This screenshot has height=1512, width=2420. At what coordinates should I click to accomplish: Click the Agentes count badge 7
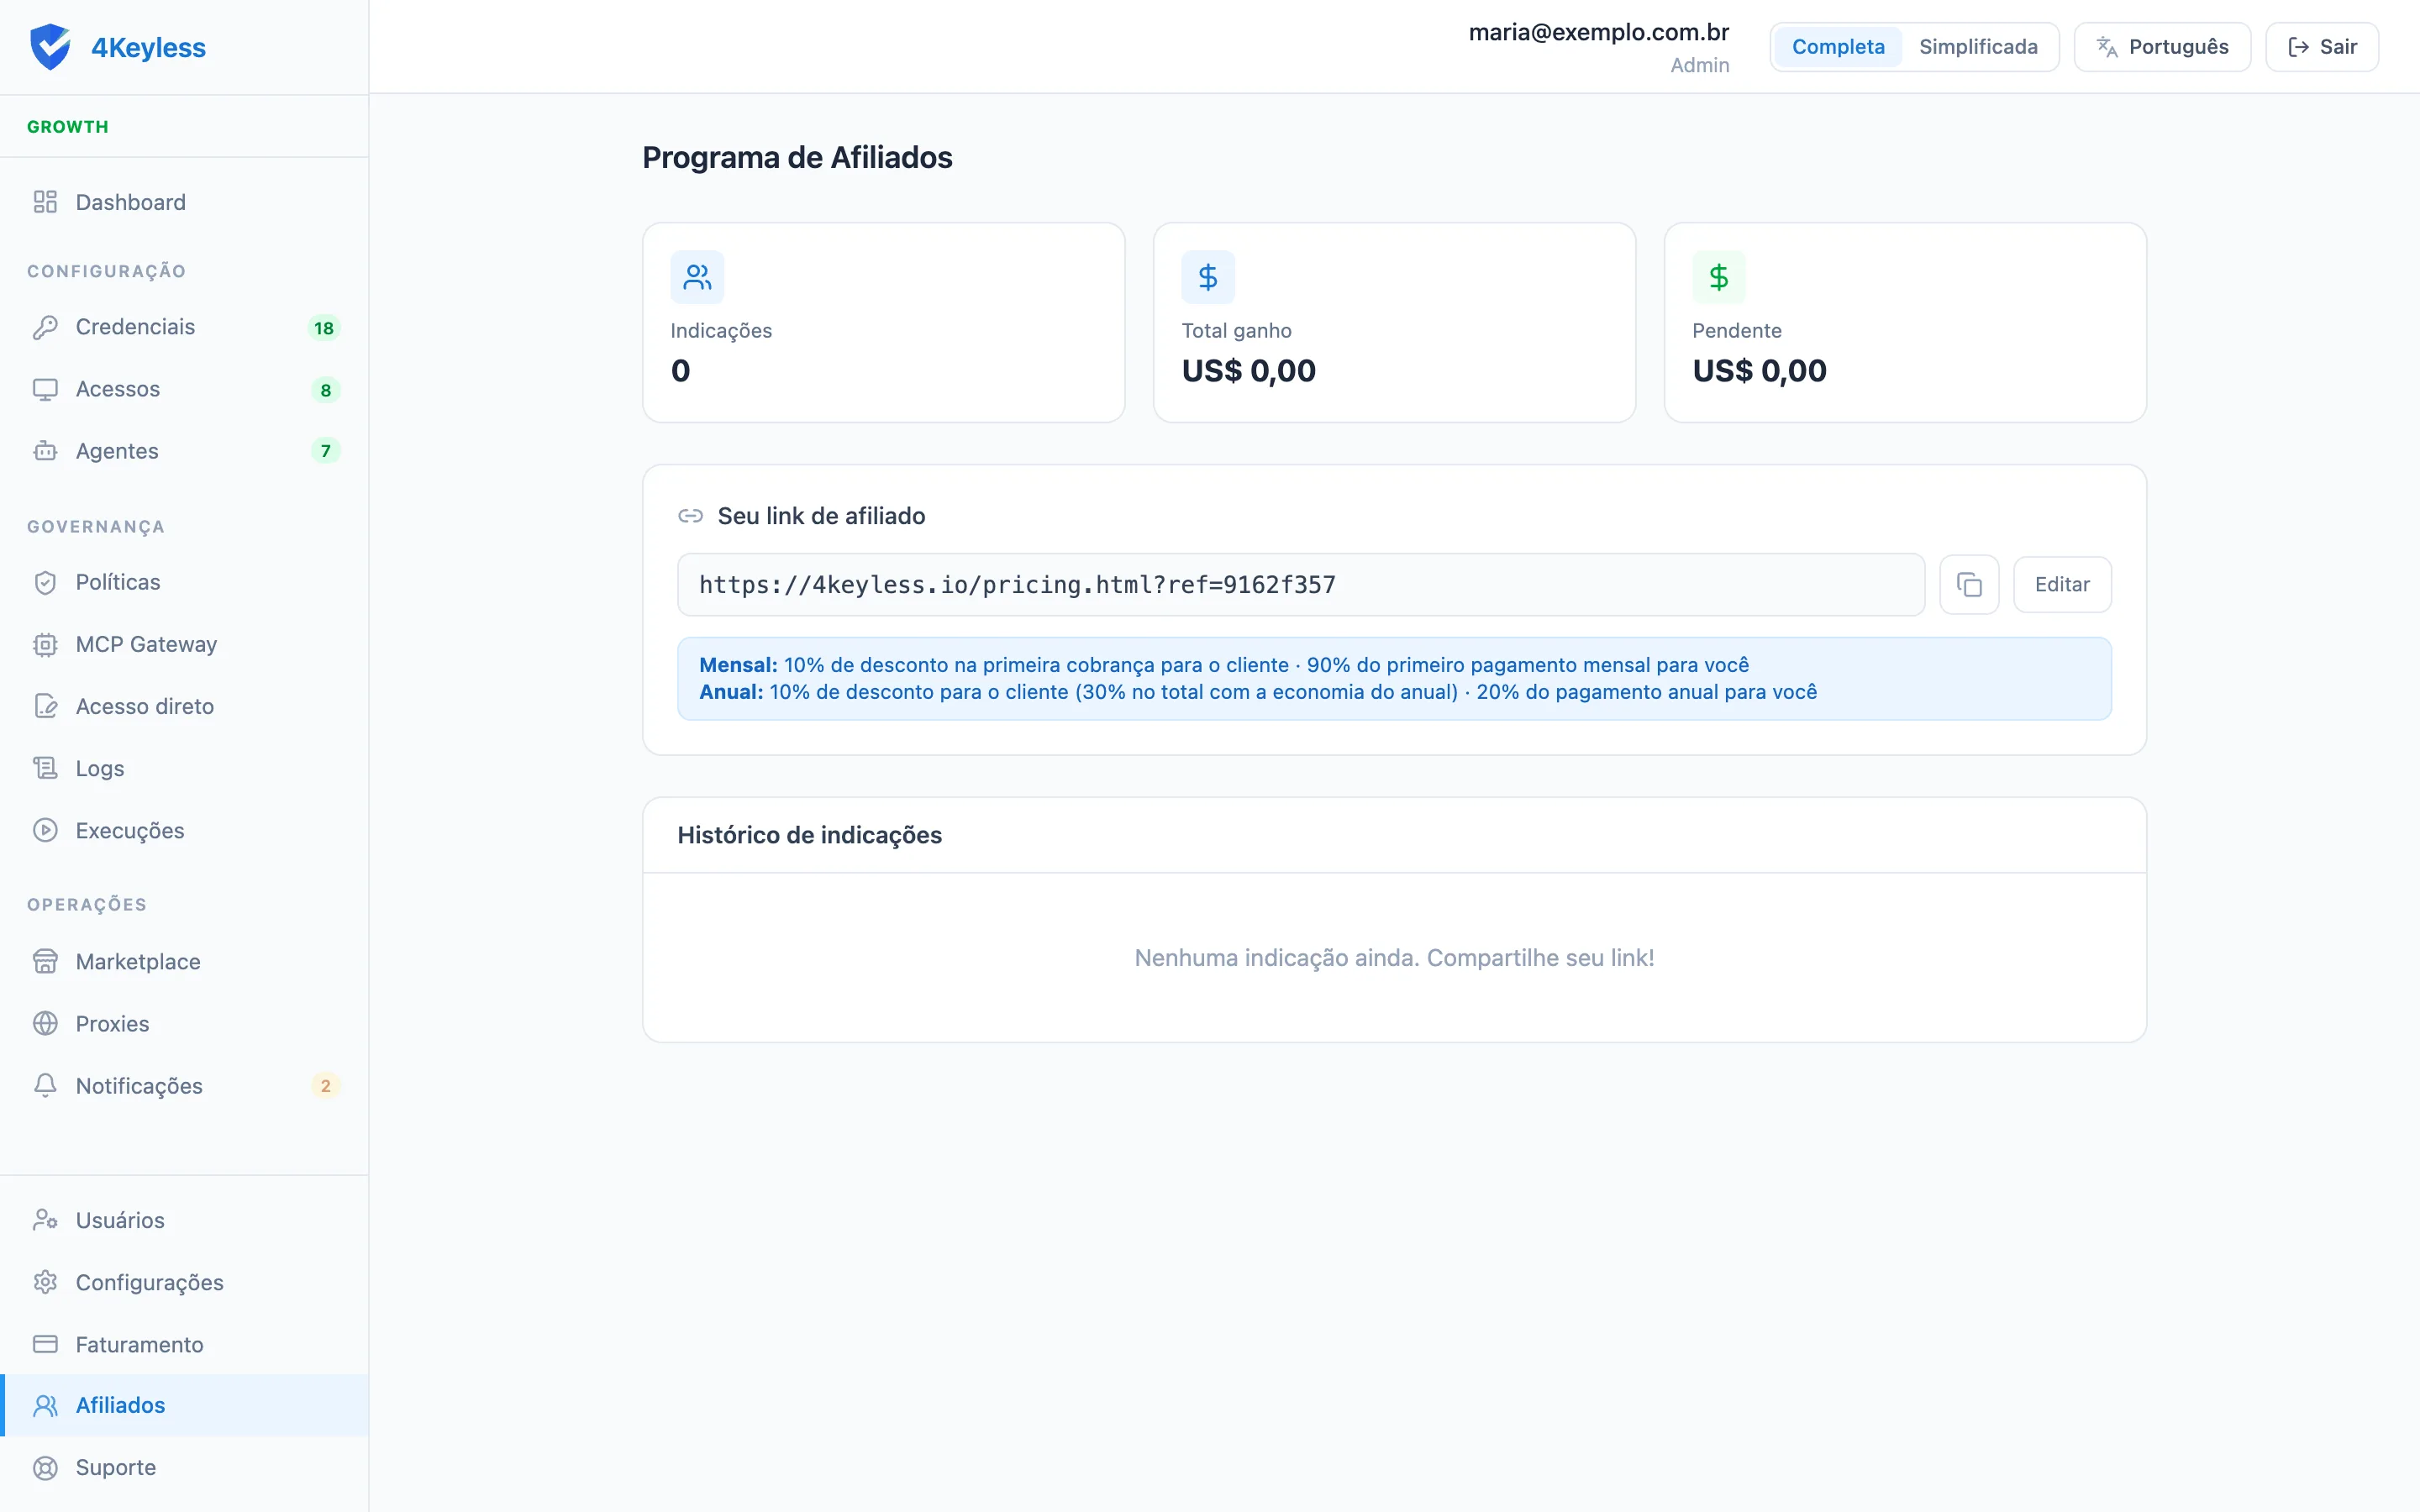click(325, 451)
